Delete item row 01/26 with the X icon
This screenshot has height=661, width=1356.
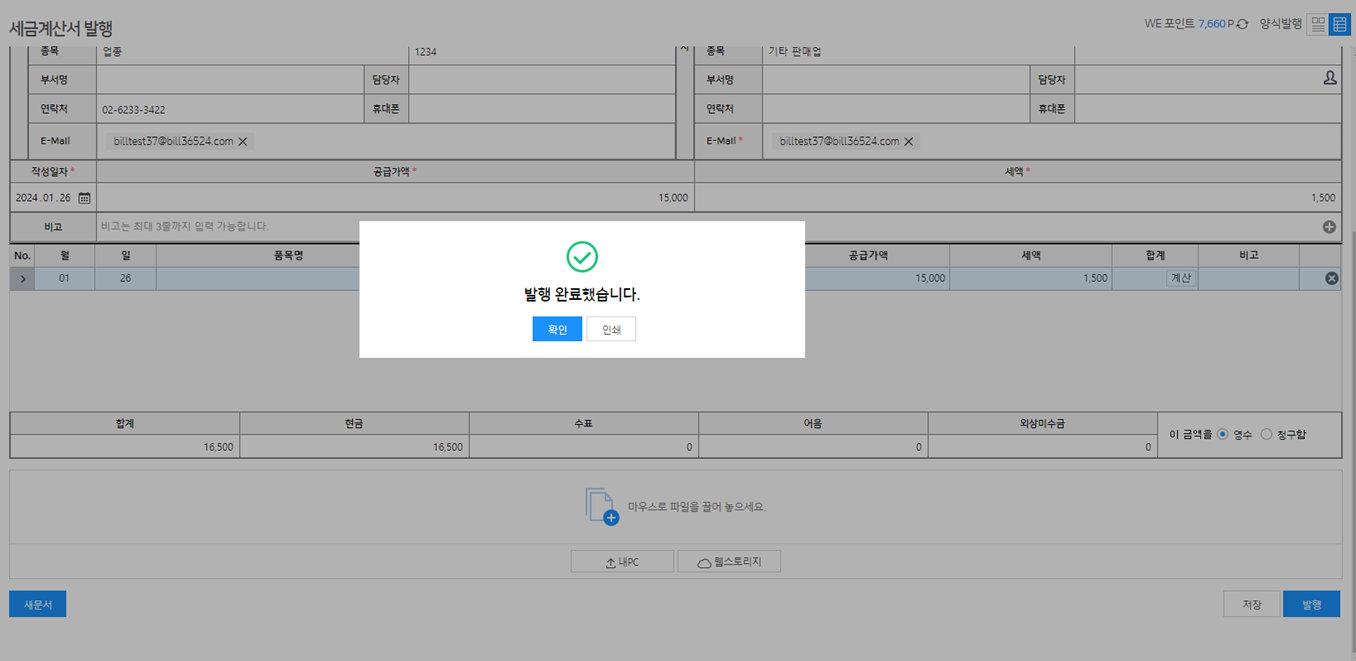pyautogui.click(x=1331, y=278)
